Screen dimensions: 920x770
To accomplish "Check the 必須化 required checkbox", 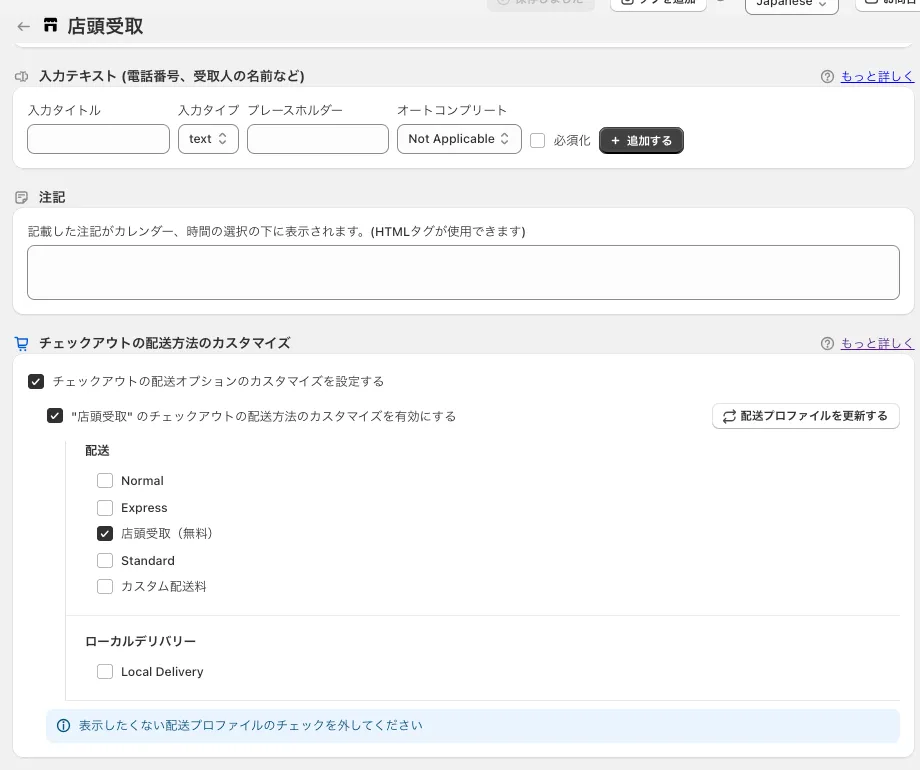I will coord(538,140).
